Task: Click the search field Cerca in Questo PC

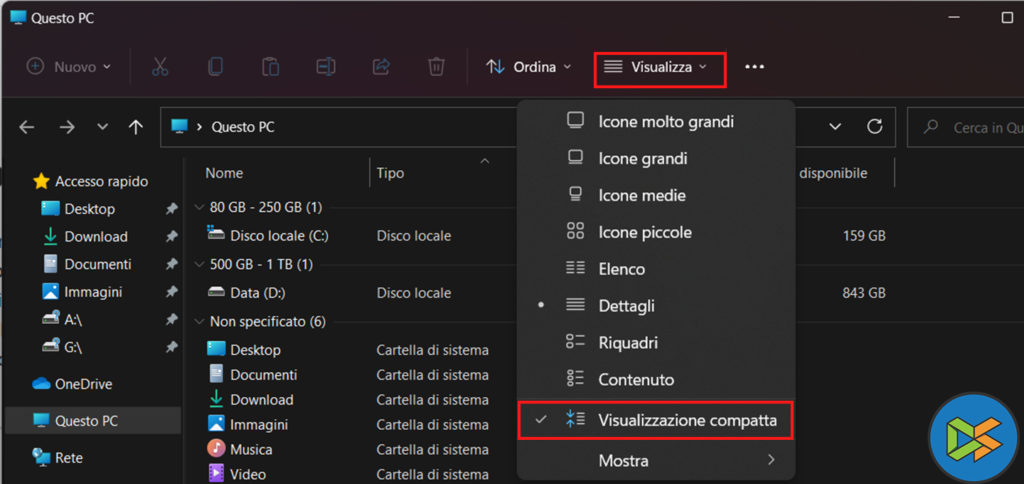Action: click(x=970, y=127)
